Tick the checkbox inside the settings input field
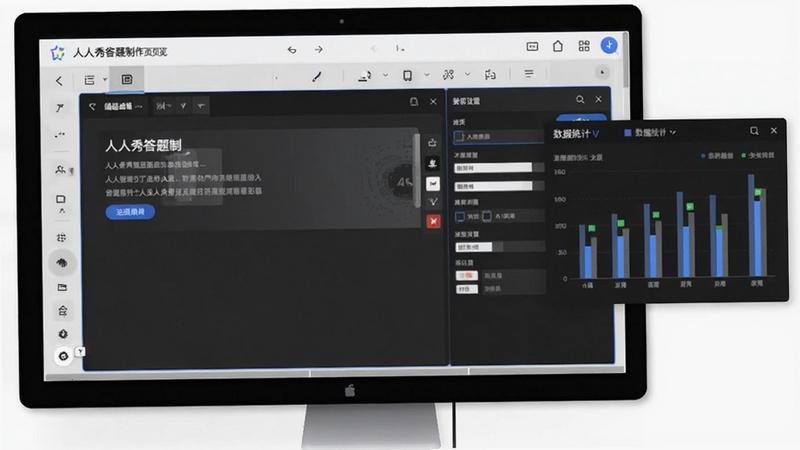The width and height of the screenshot is (800, 450). 459,136
